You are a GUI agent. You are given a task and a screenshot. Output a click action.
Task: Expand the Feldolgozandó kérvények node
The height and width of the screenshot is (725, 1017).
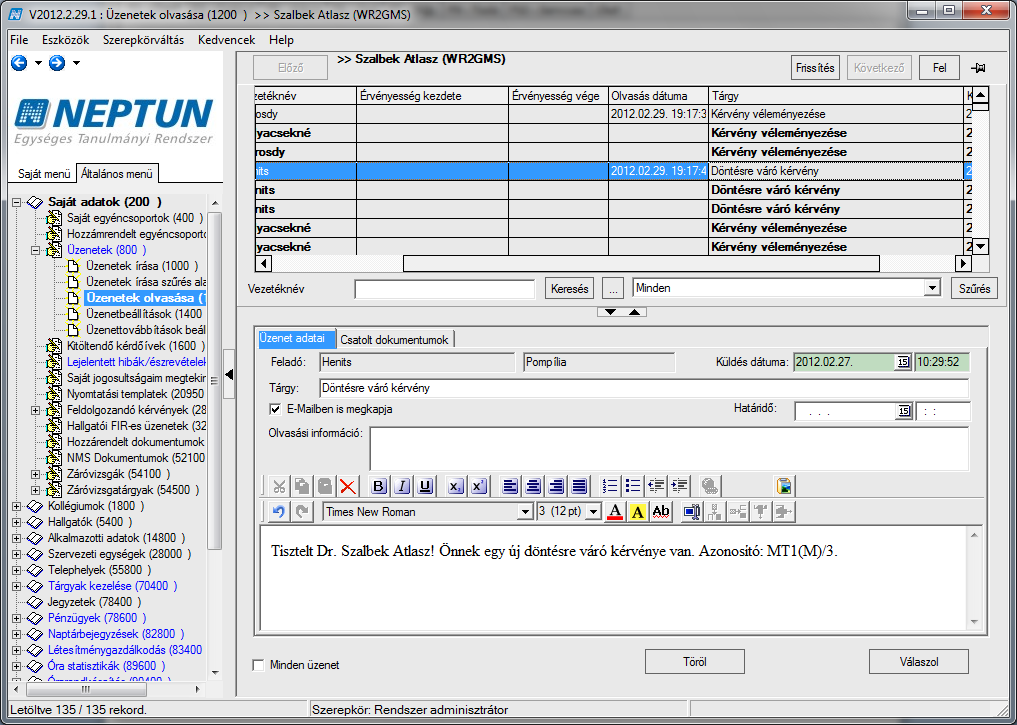36,410
